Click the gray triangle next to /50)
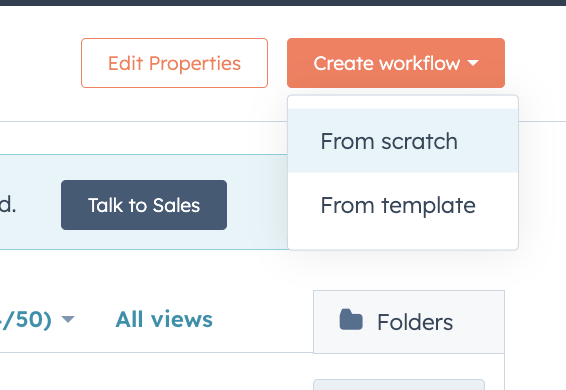 coord(68,319)
